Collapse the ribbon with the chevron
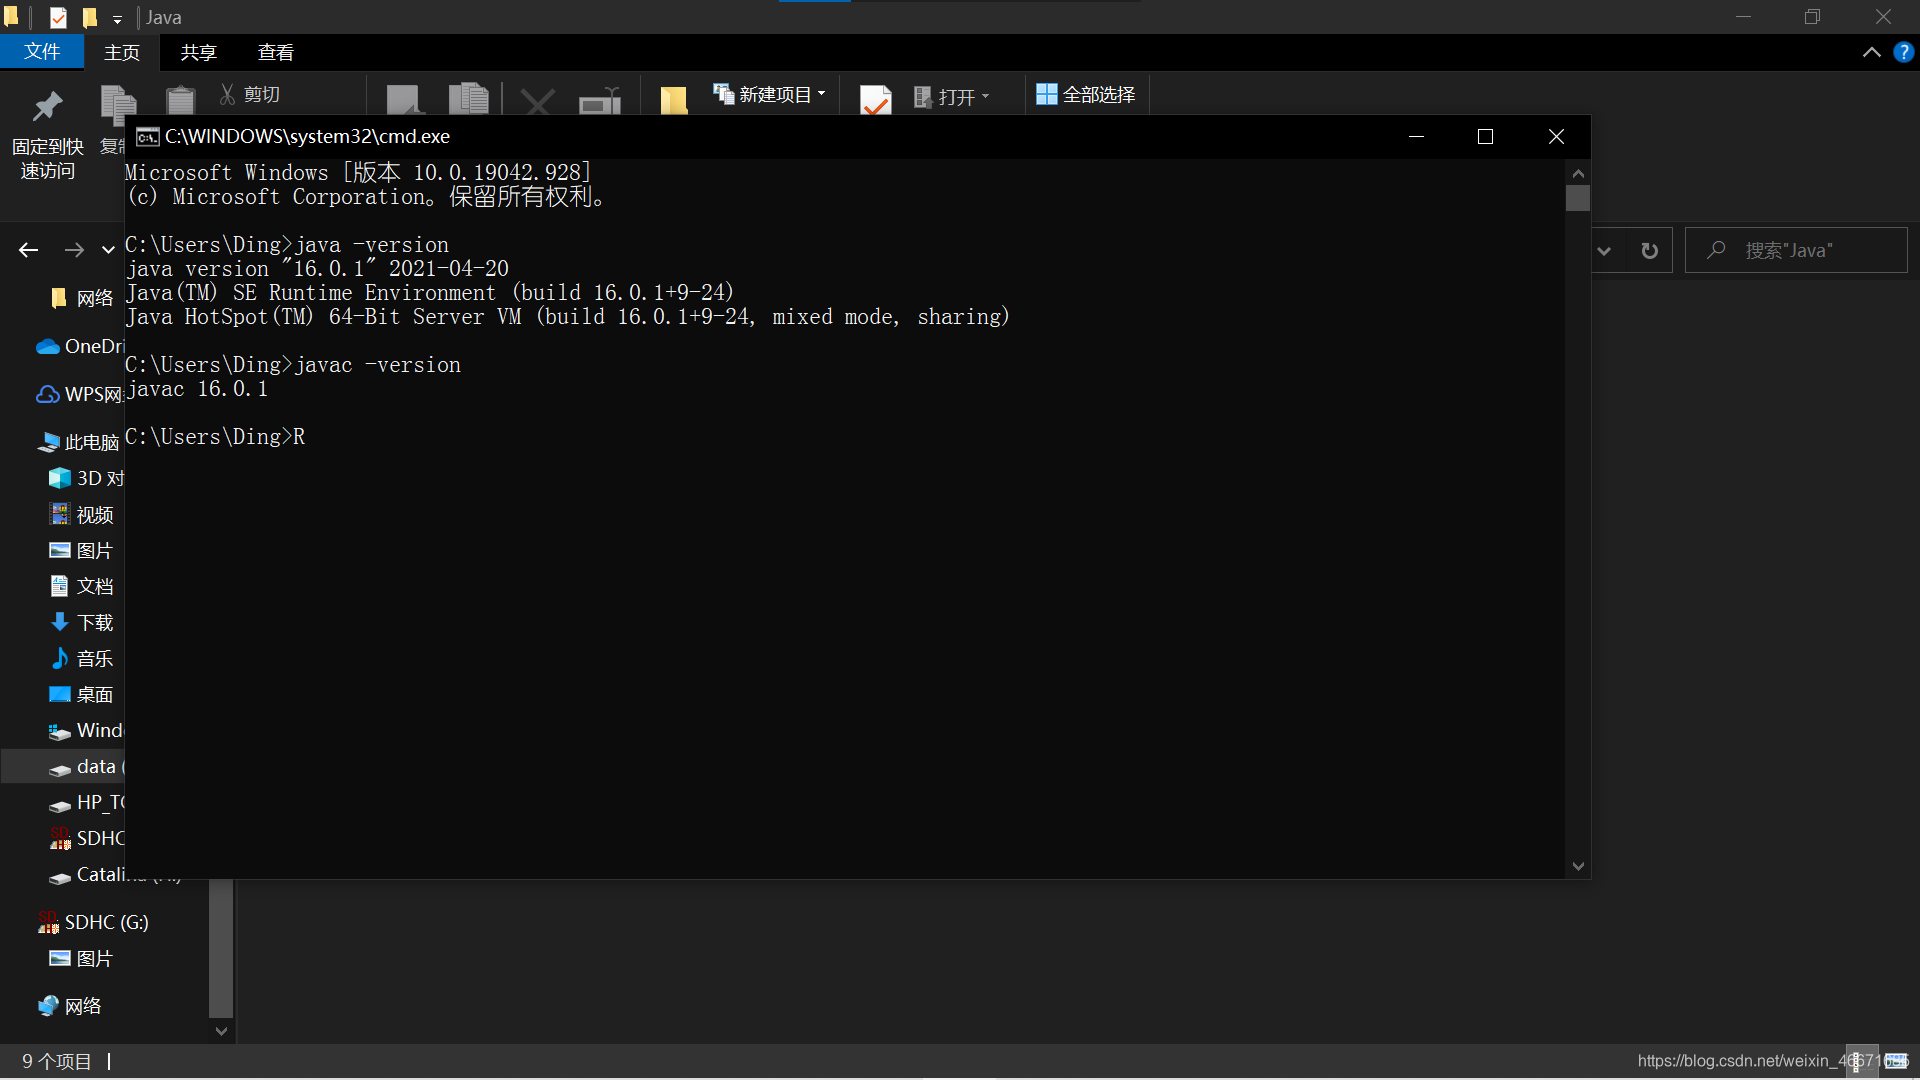This screenshot has height=1080, width=1920. click(1871, 52)
